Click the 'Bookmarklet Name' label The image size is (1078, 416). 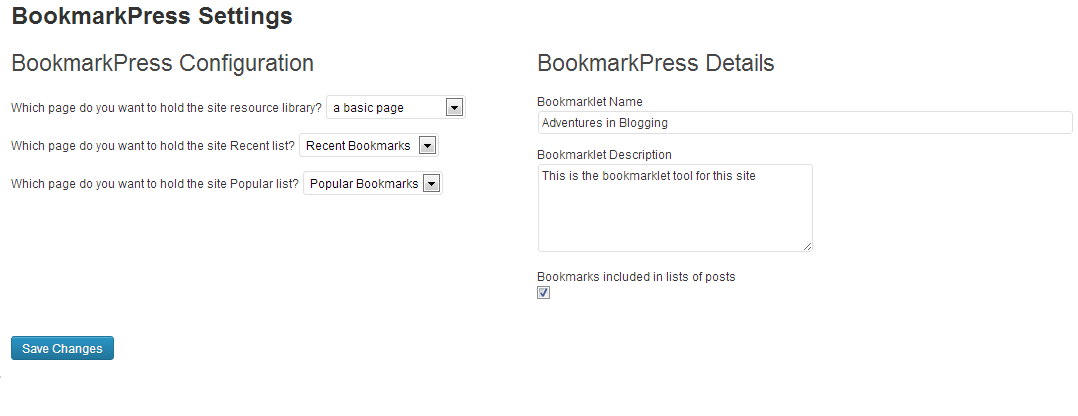(590, 102)
